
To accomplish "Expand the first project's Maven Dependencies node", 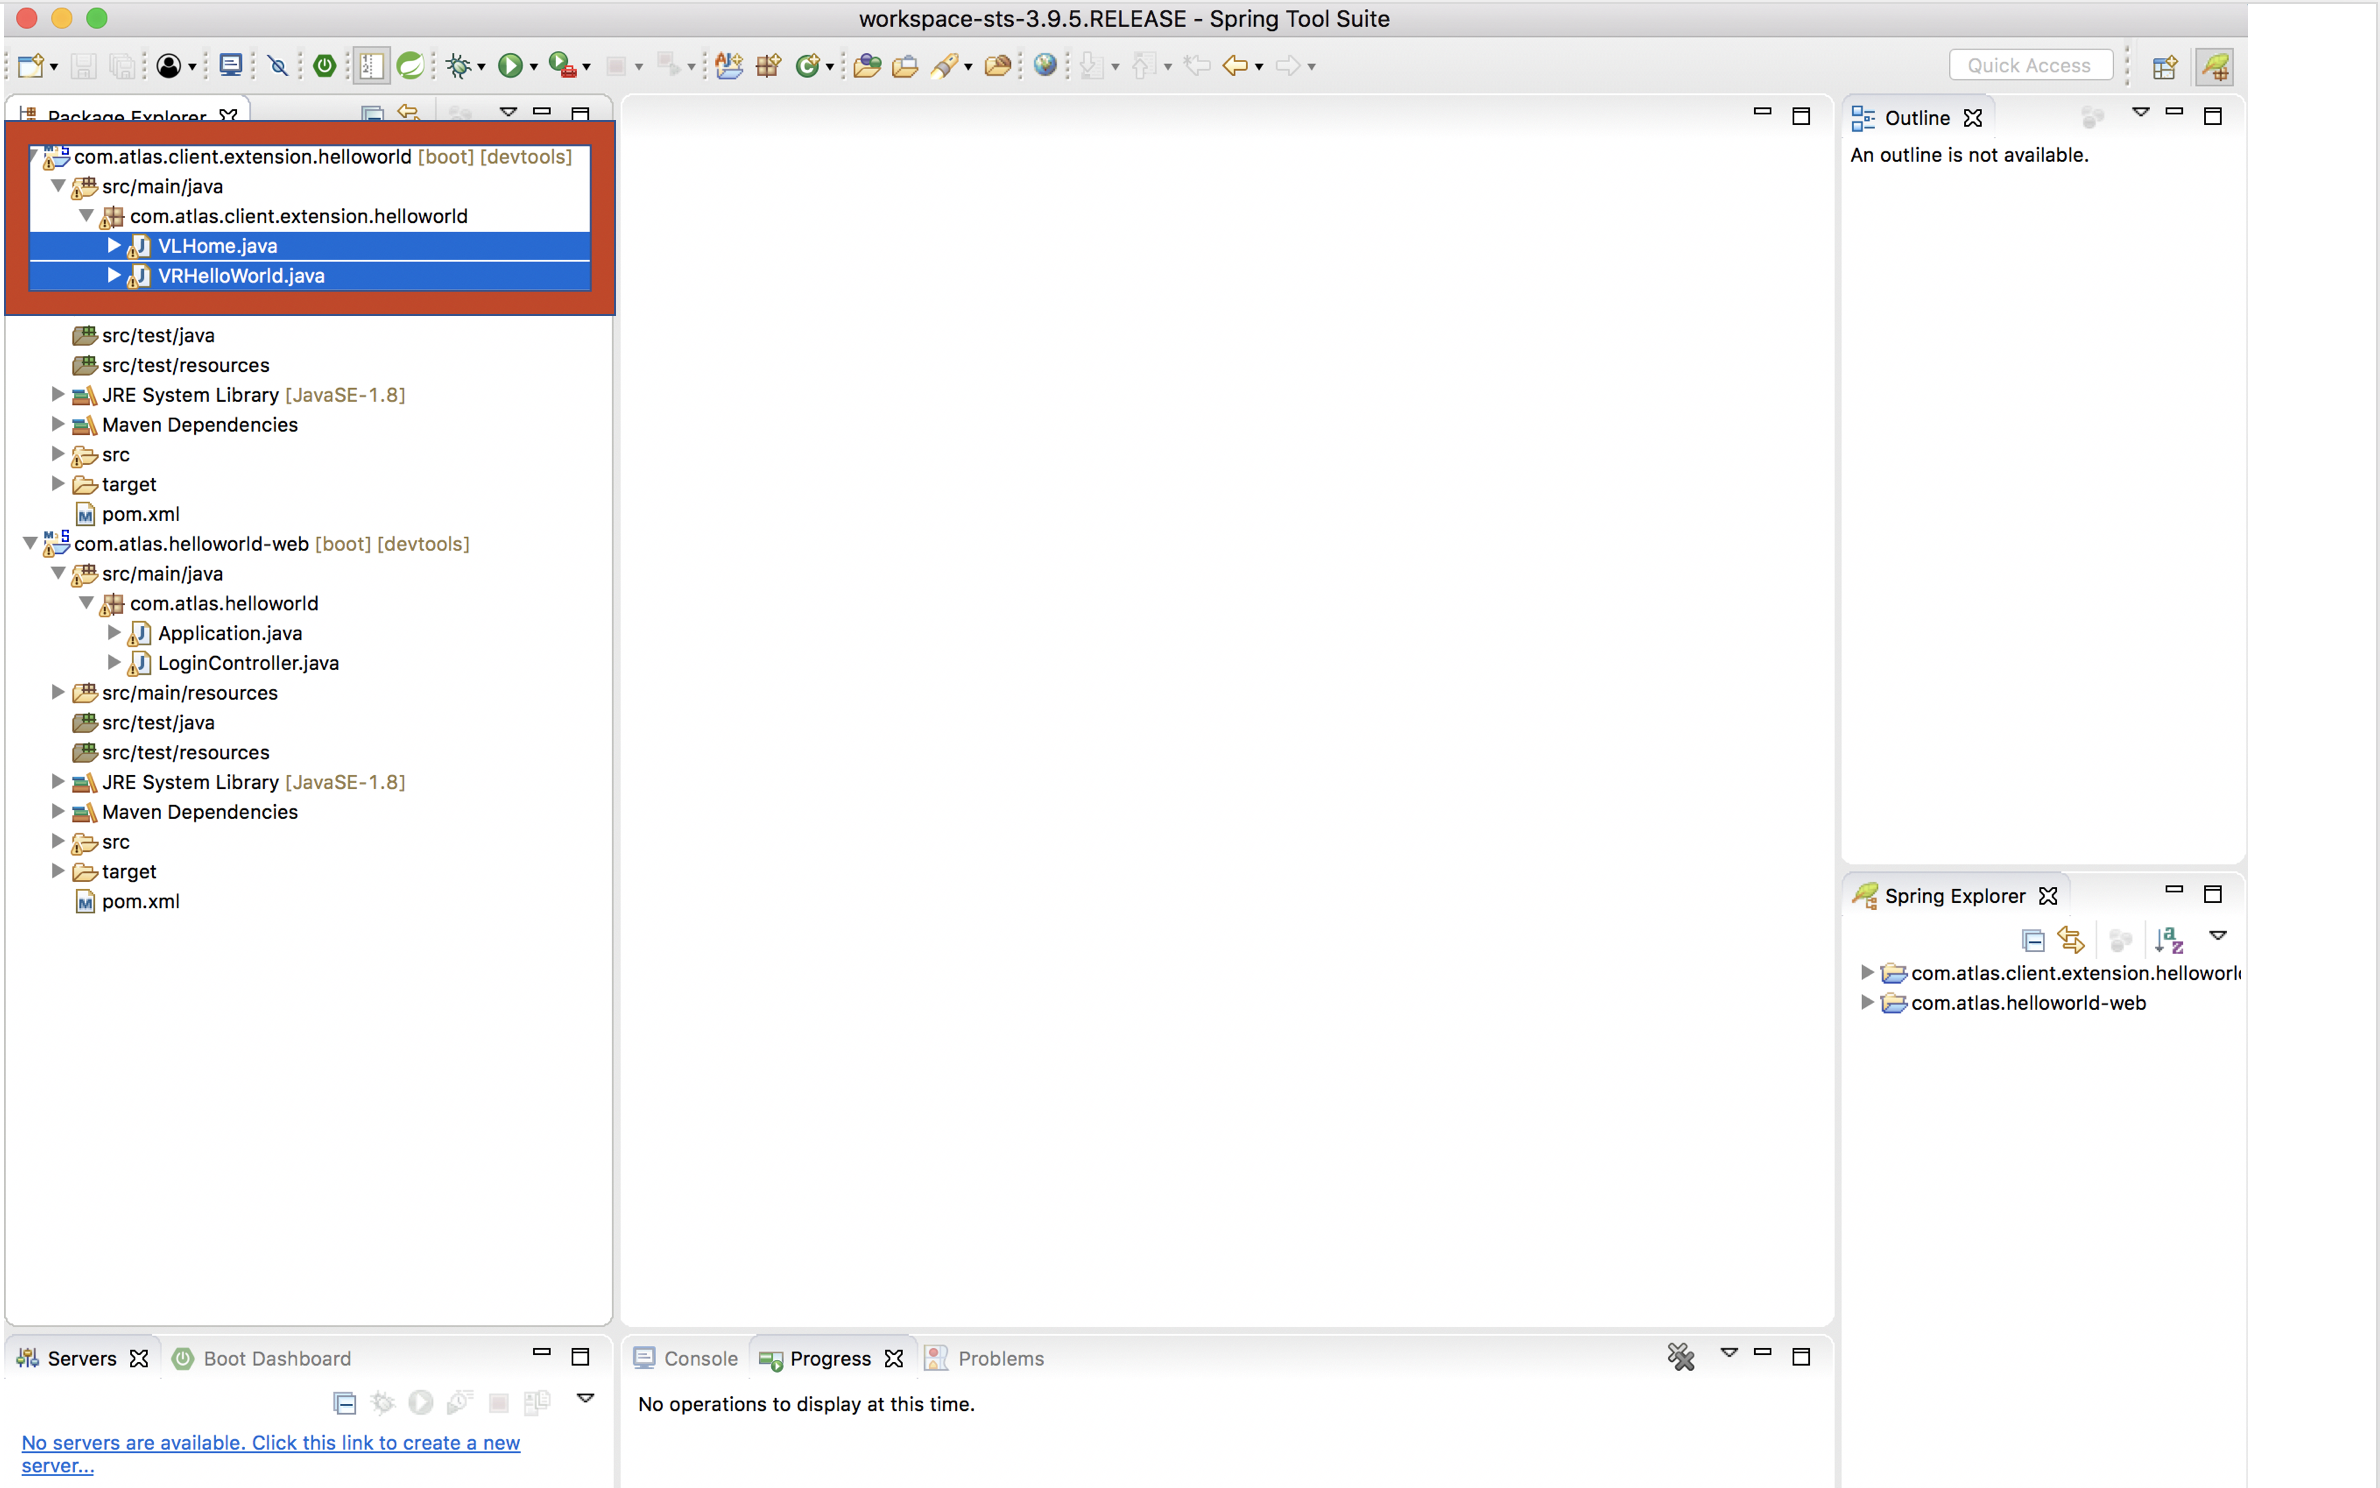I will (x=58, y=424).
